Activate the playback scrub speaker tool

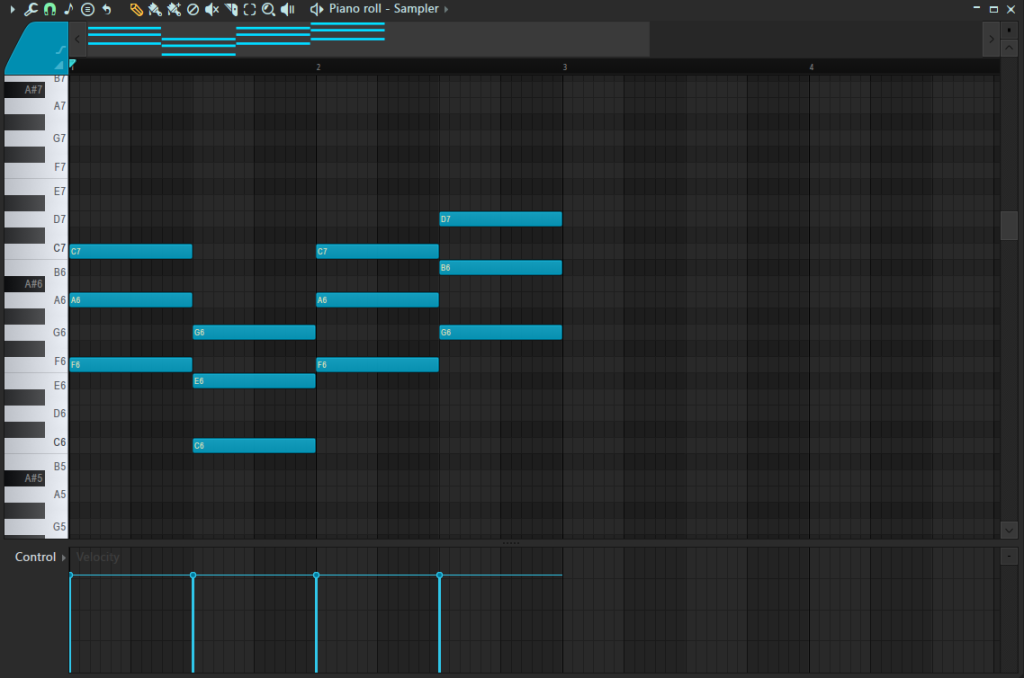[x=287, y=9]
